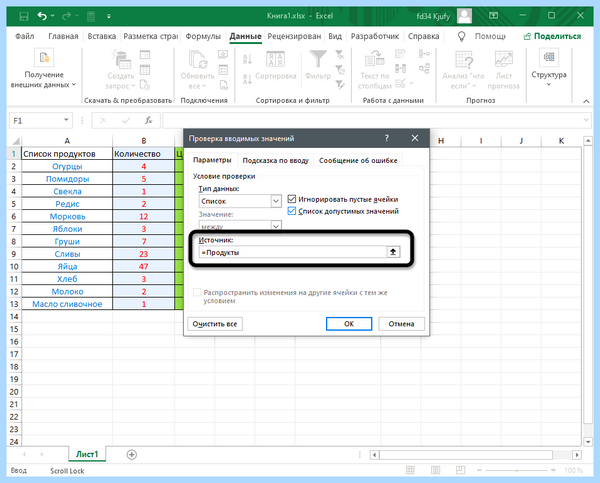
Task: Click the Sort Z to A icon
Action: click(247, 79)
